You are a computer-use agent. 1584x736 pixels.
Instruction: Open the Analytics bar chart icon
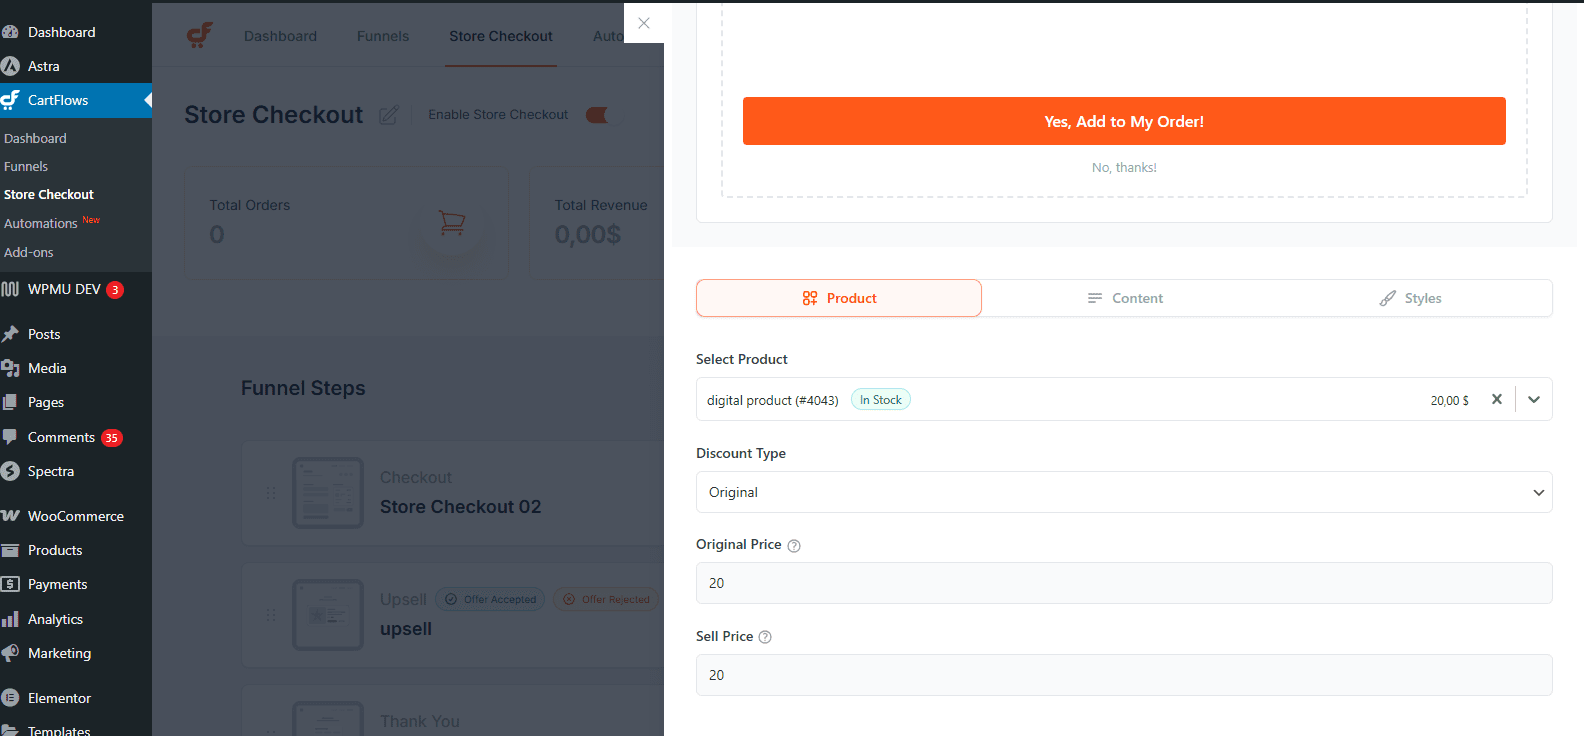[x=10, y=619]
